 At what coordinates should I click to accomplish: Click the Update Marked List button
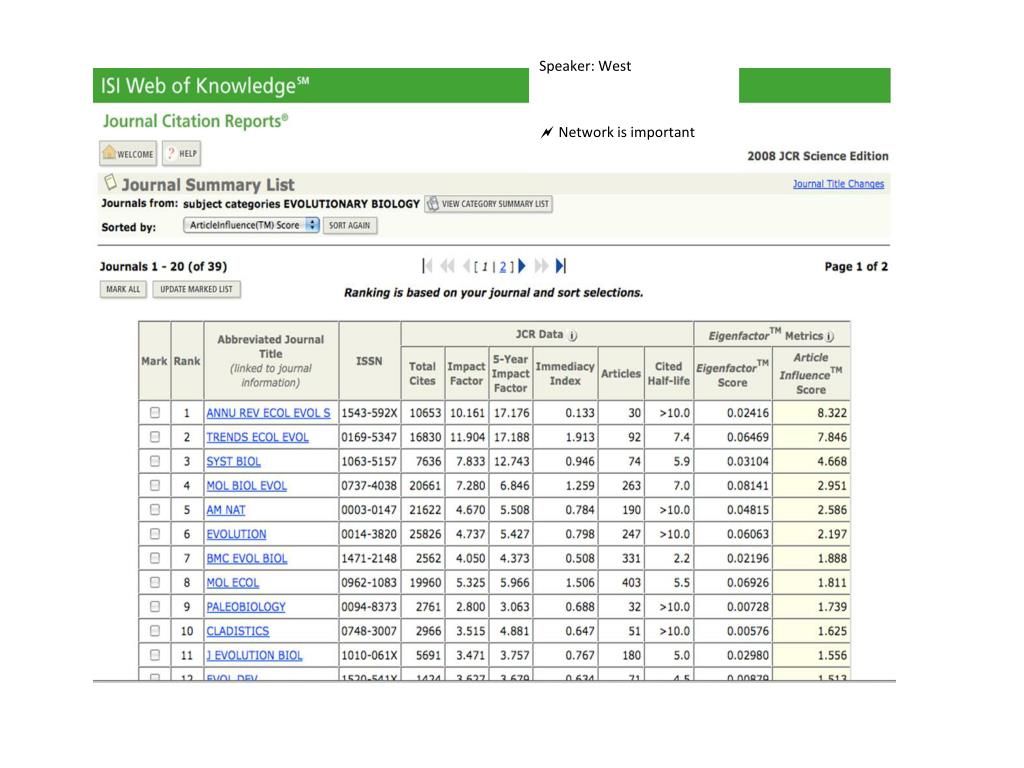[197, 289]
